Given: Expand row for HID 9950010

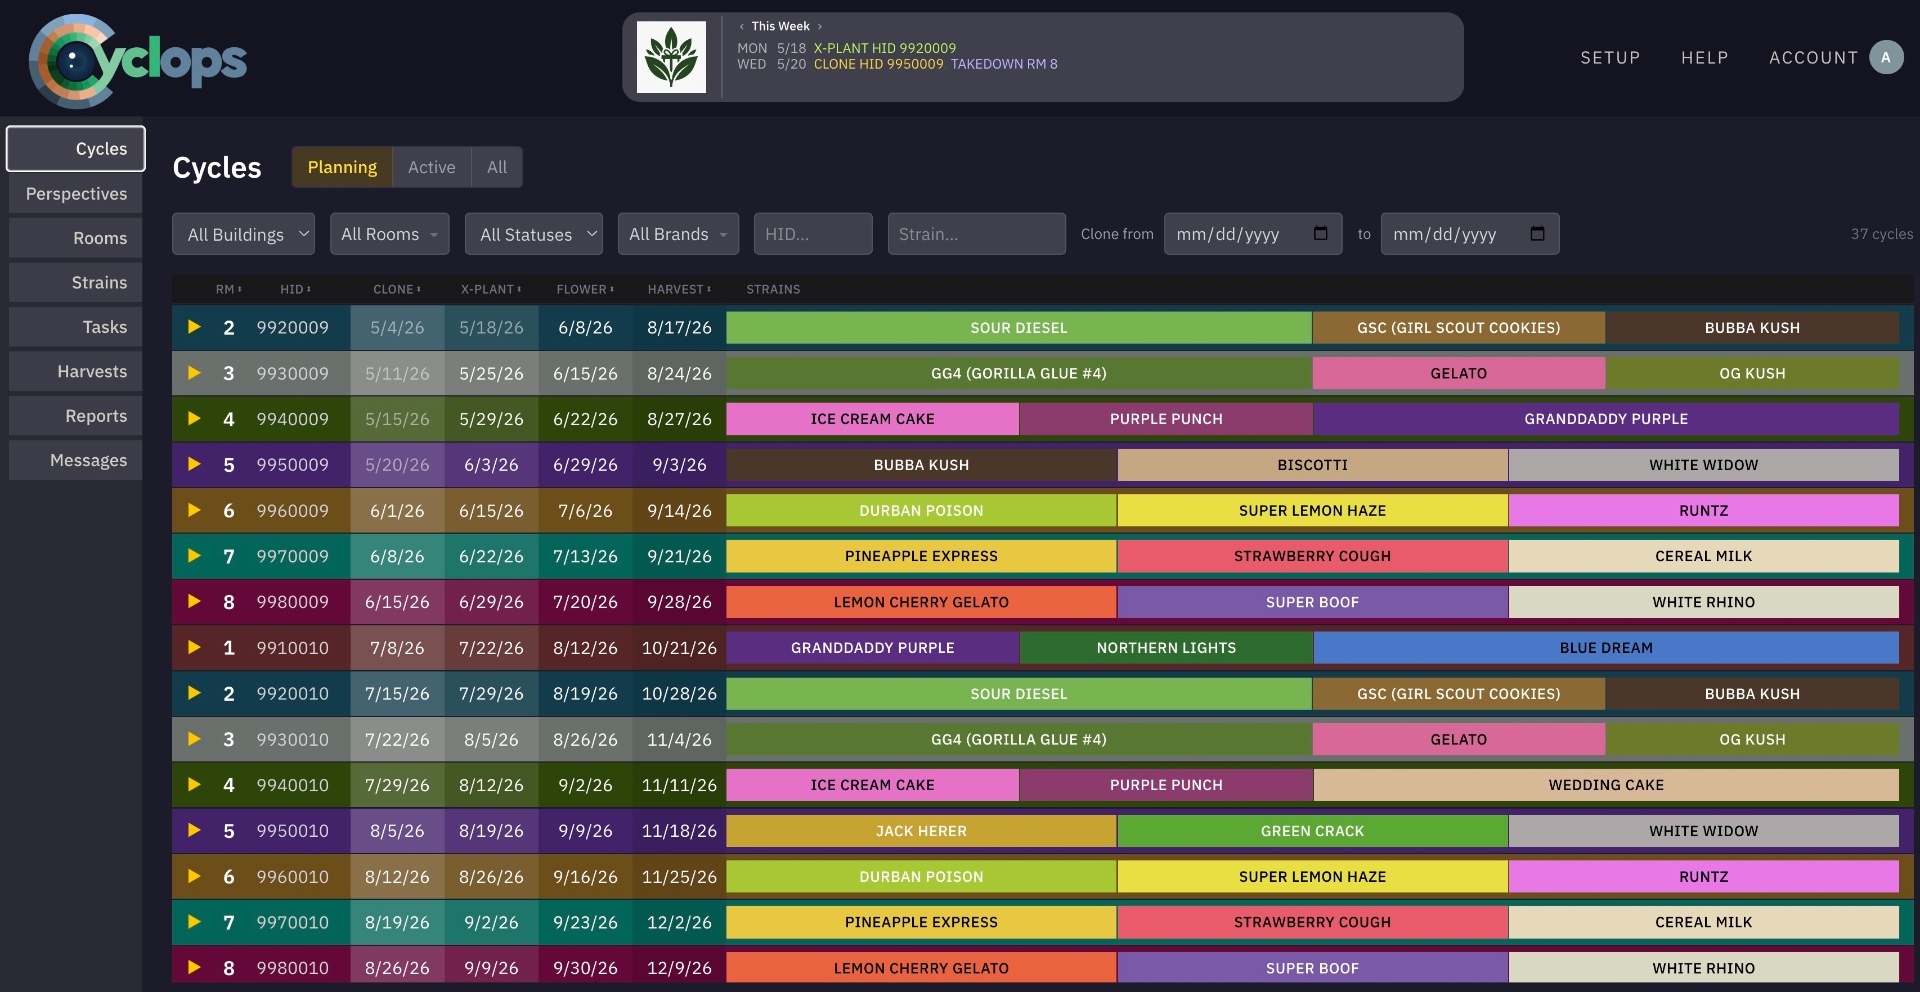Looking at the screenshot, I should (x=194, y=830).
